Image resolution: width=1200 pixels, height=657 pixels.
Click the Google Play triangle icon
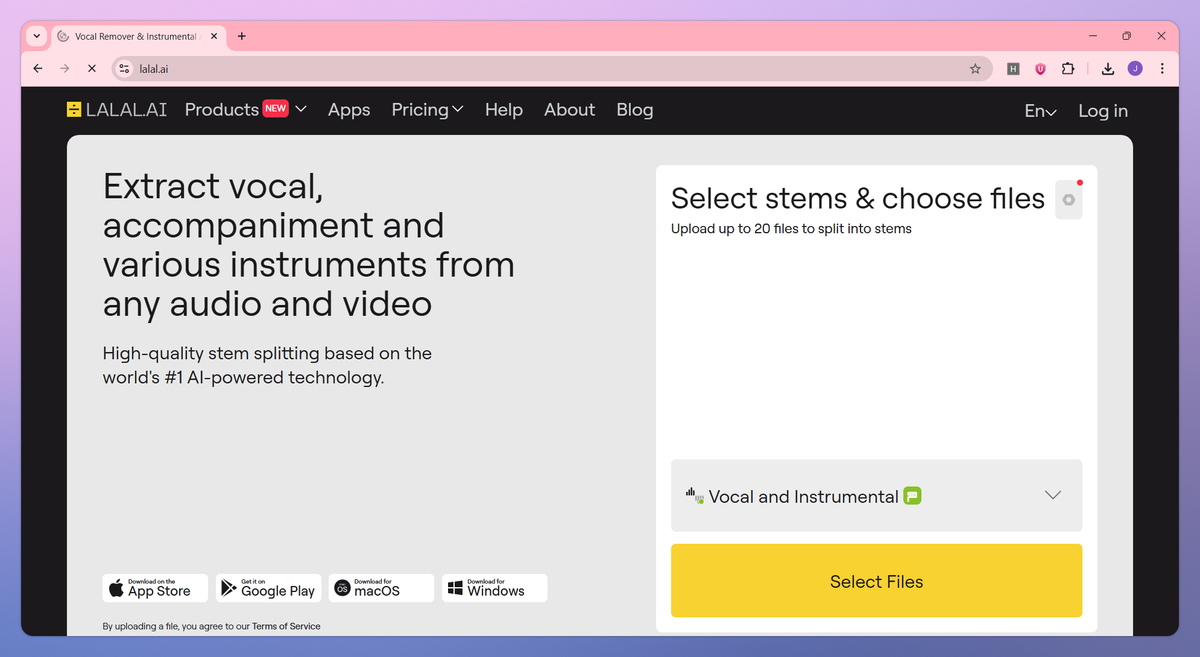click(x=230, y=588)
